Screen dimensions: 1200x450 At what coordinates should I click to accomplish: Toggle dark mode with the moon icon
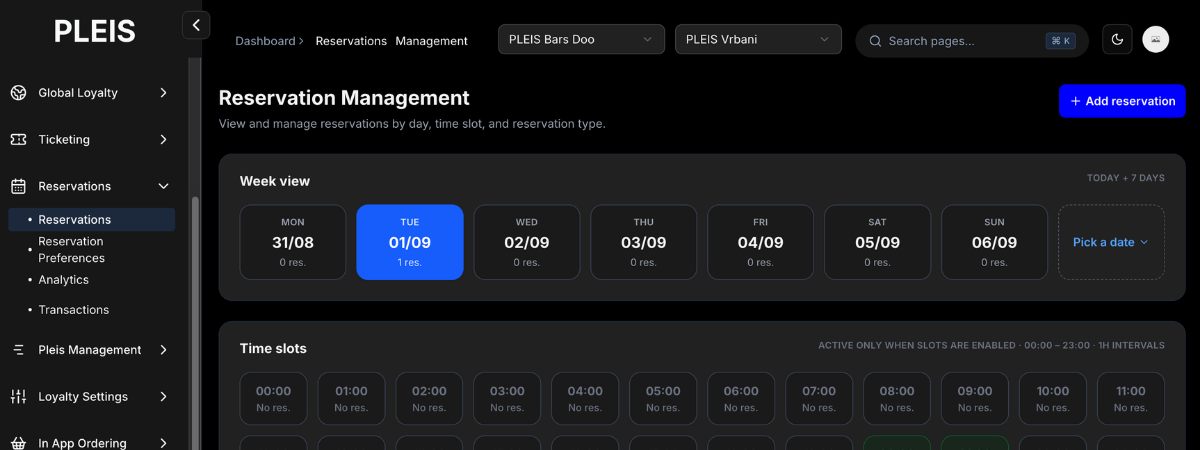point(1117,40)
